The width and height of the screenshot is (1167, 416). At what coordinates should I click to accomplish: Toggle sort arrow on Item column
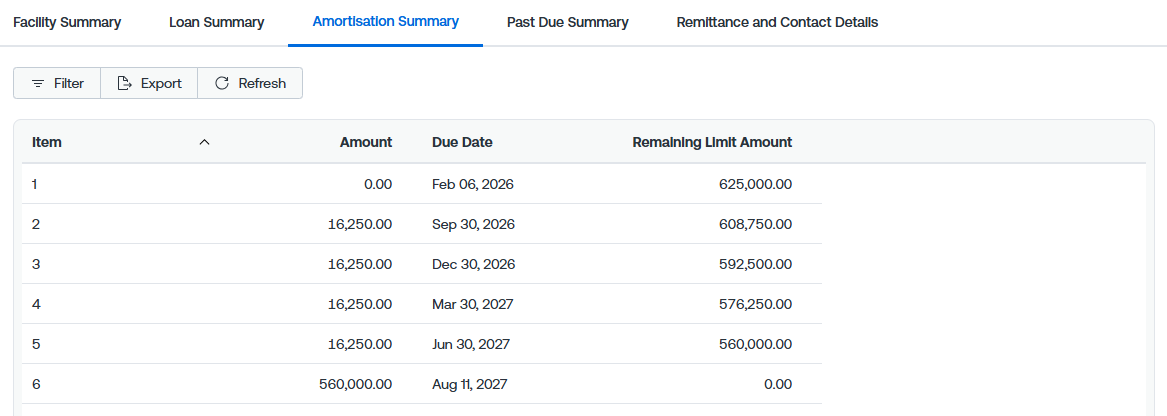pyautogui.click(x=205, y=142)
